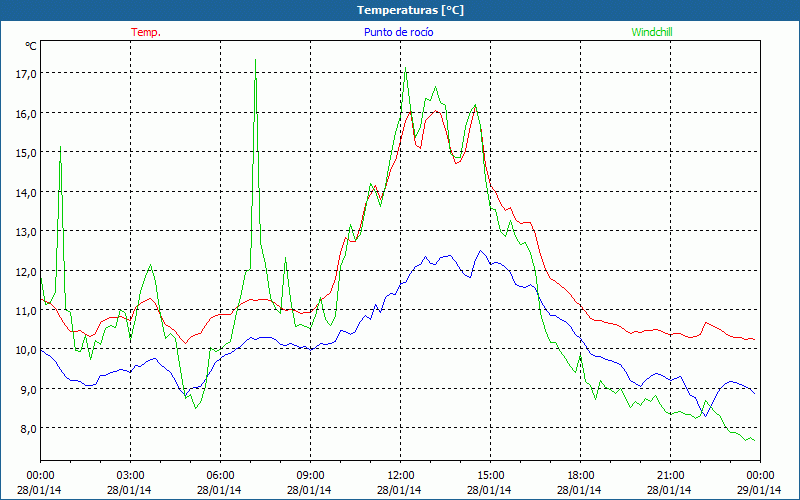The height and width of the screenshot is (500, 800).
Task: Click the 13,0 y-axis value
Action: pos(26,232)
